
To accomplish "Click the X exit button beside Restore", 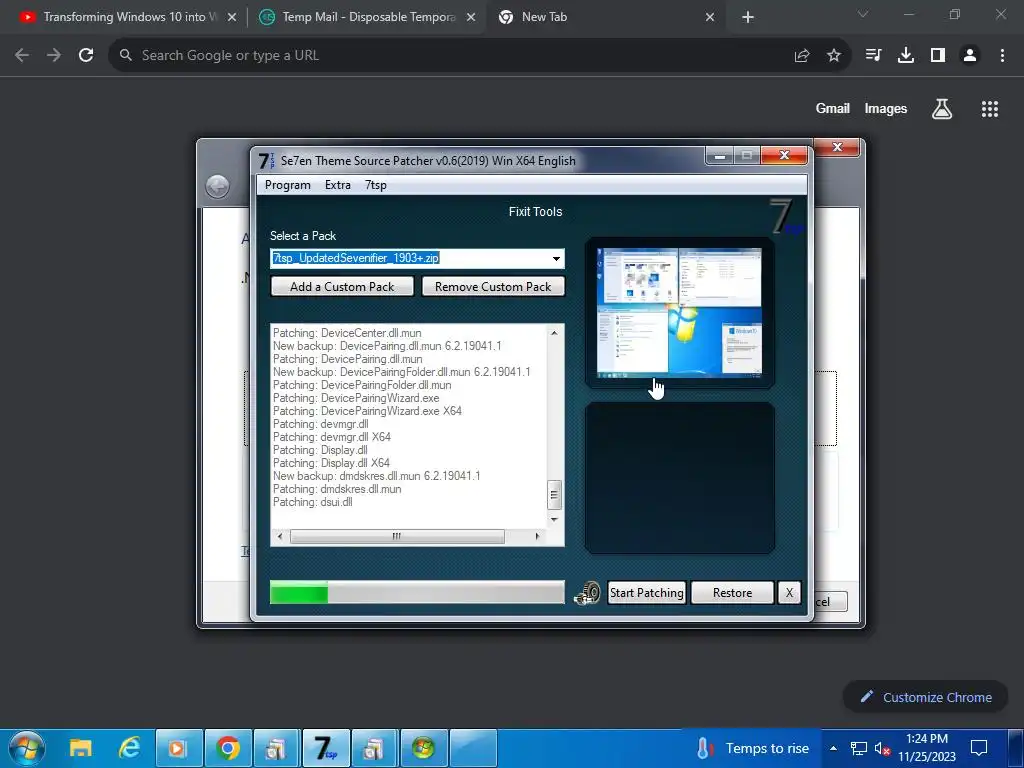I will (789, 592).
